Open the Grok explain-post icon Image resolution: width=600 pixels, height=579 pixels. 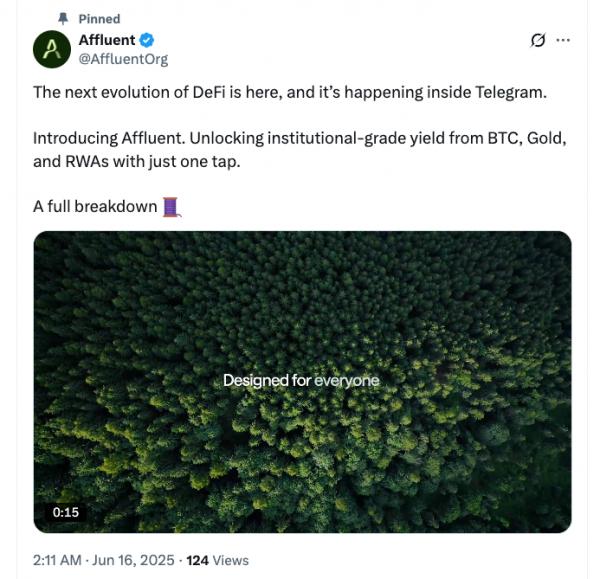coord(538,40)
